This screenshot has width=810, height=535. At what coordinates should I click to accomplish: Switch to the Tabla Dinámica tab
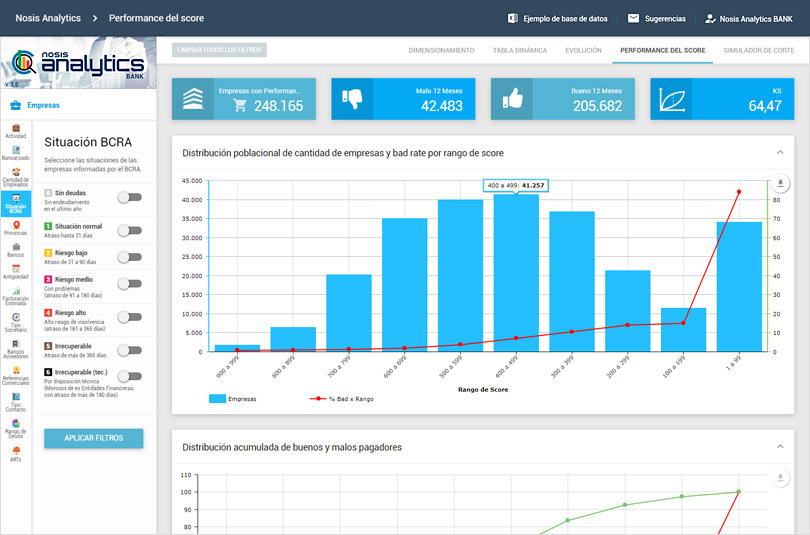(520, 50)
